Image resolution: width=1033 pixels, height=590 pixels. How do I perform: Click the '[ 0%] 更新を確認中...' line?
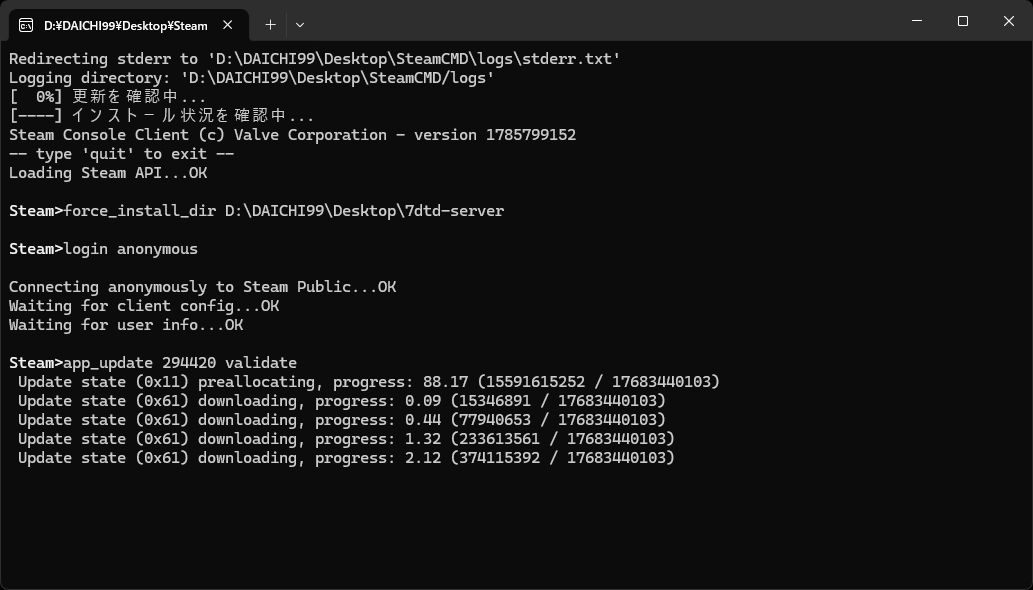[x=107, y=97]
